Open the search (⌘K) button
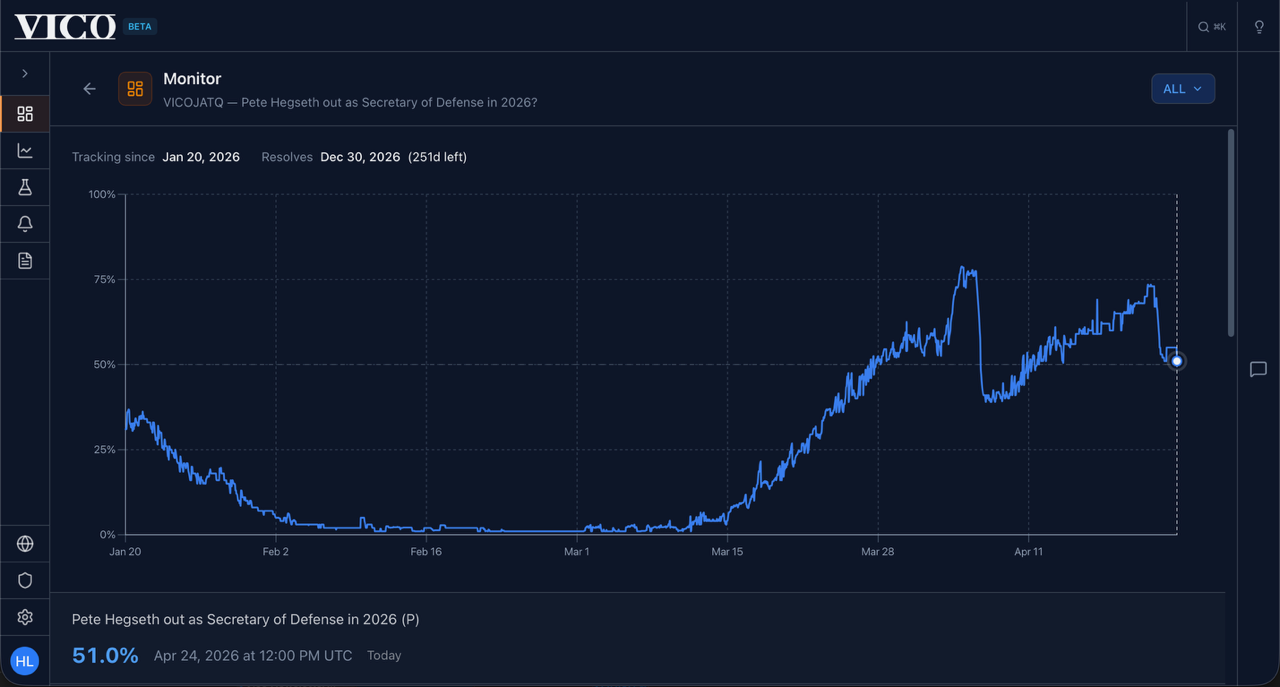Screen dimensions: 1280x687 (x=1211, y=27)
